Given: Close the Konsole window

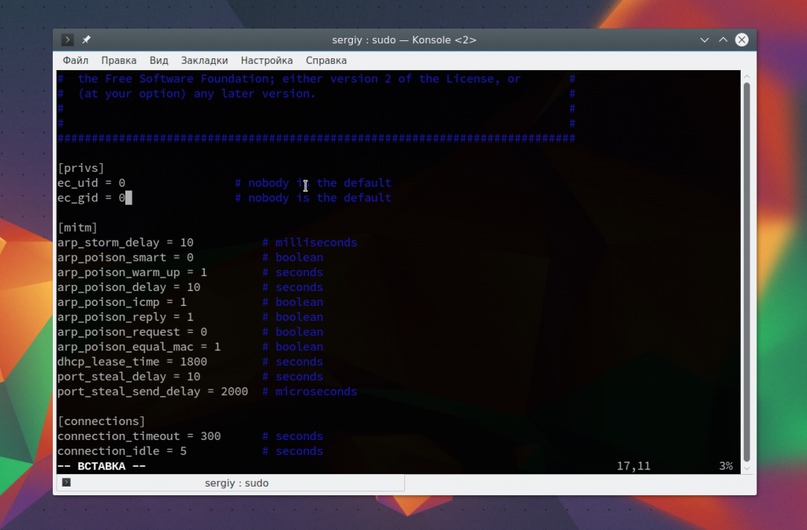Looking at the screenshot, I should coord(742,40).
